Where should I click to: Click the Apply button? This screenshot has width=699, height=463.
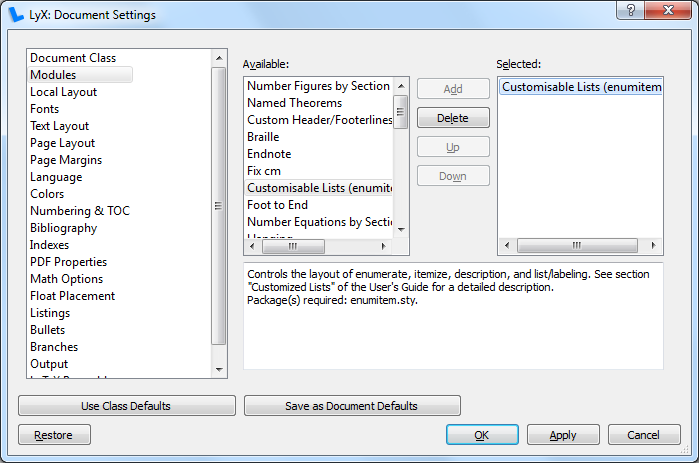(563, 435)
